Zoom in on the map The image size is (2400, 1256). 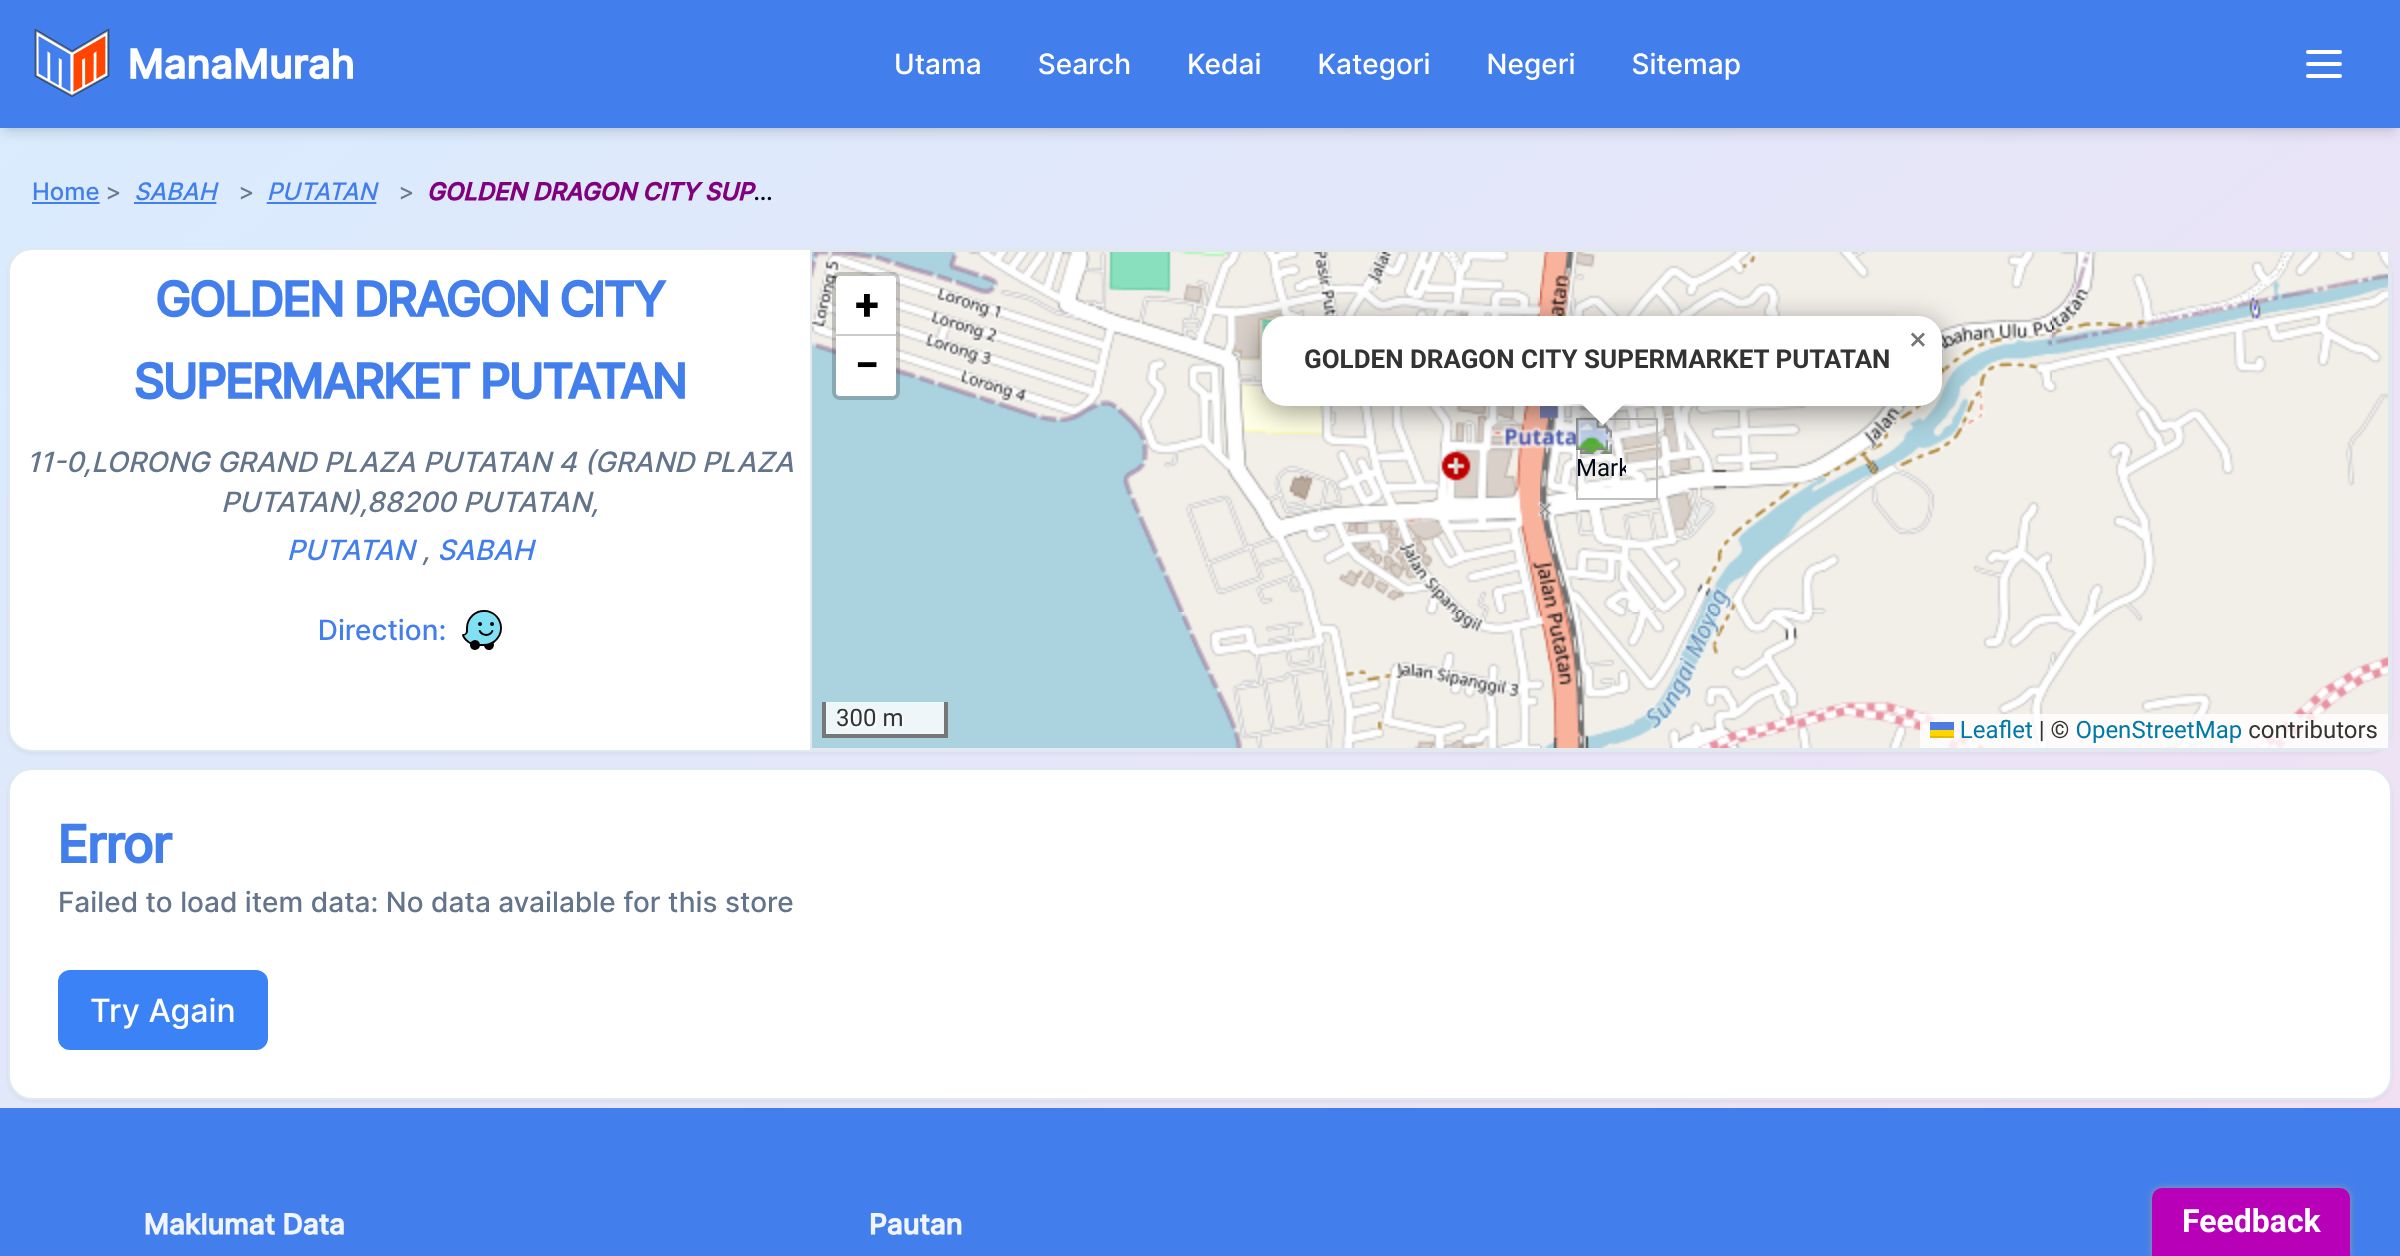pos(866,306)
